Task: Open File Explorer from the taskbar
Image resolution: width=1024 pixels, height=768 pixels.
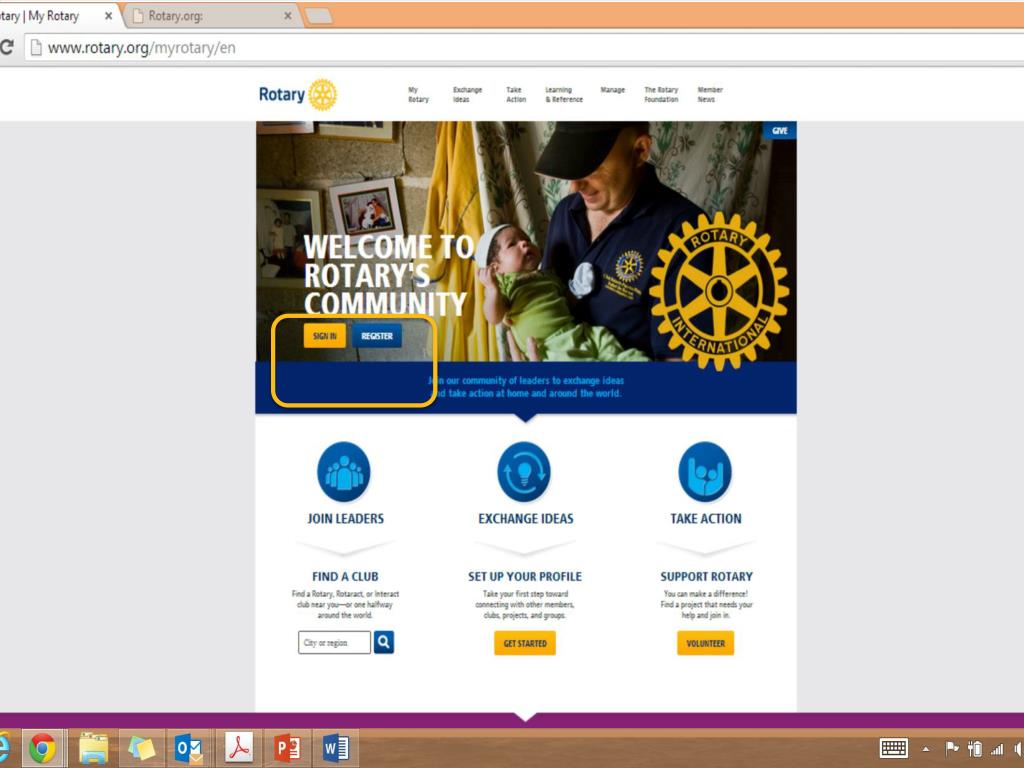Action: (x=93, y=748)
